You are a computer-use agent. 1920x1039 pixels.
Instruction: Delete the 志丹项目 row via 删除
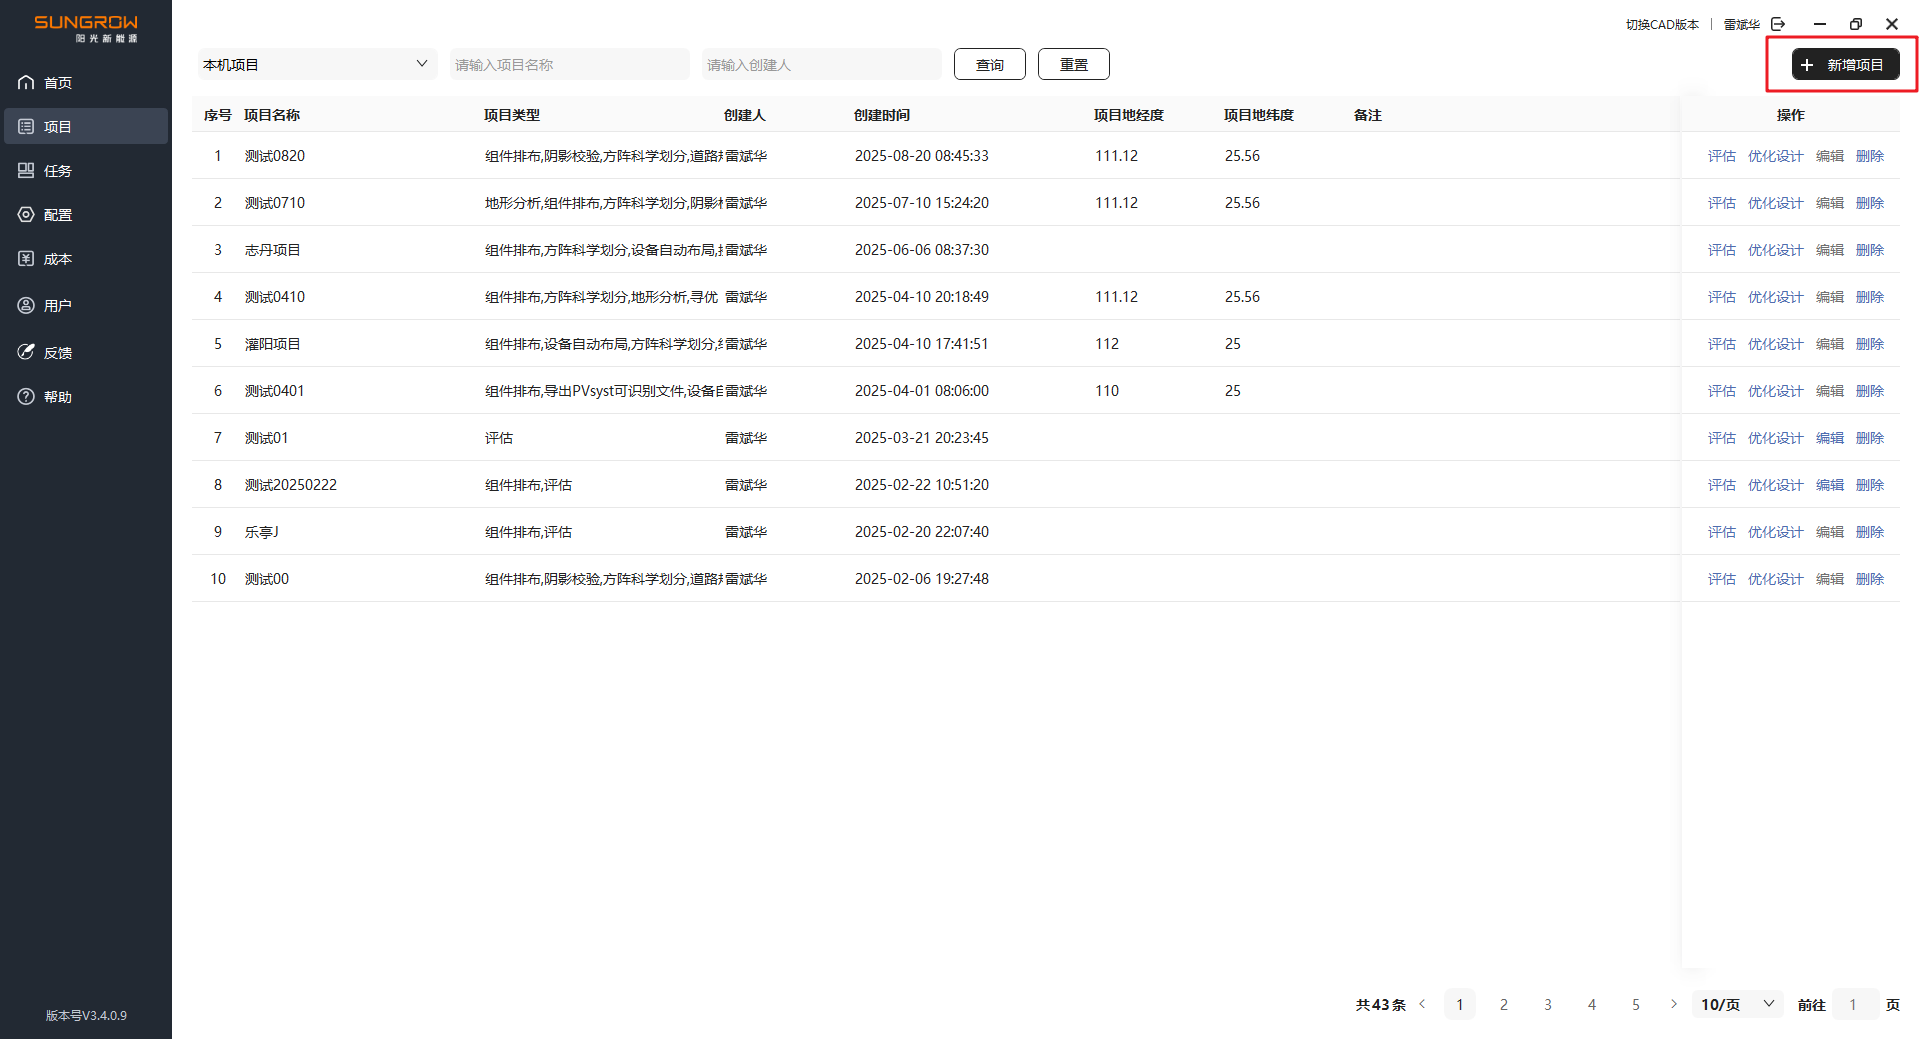coord(1869,250)
